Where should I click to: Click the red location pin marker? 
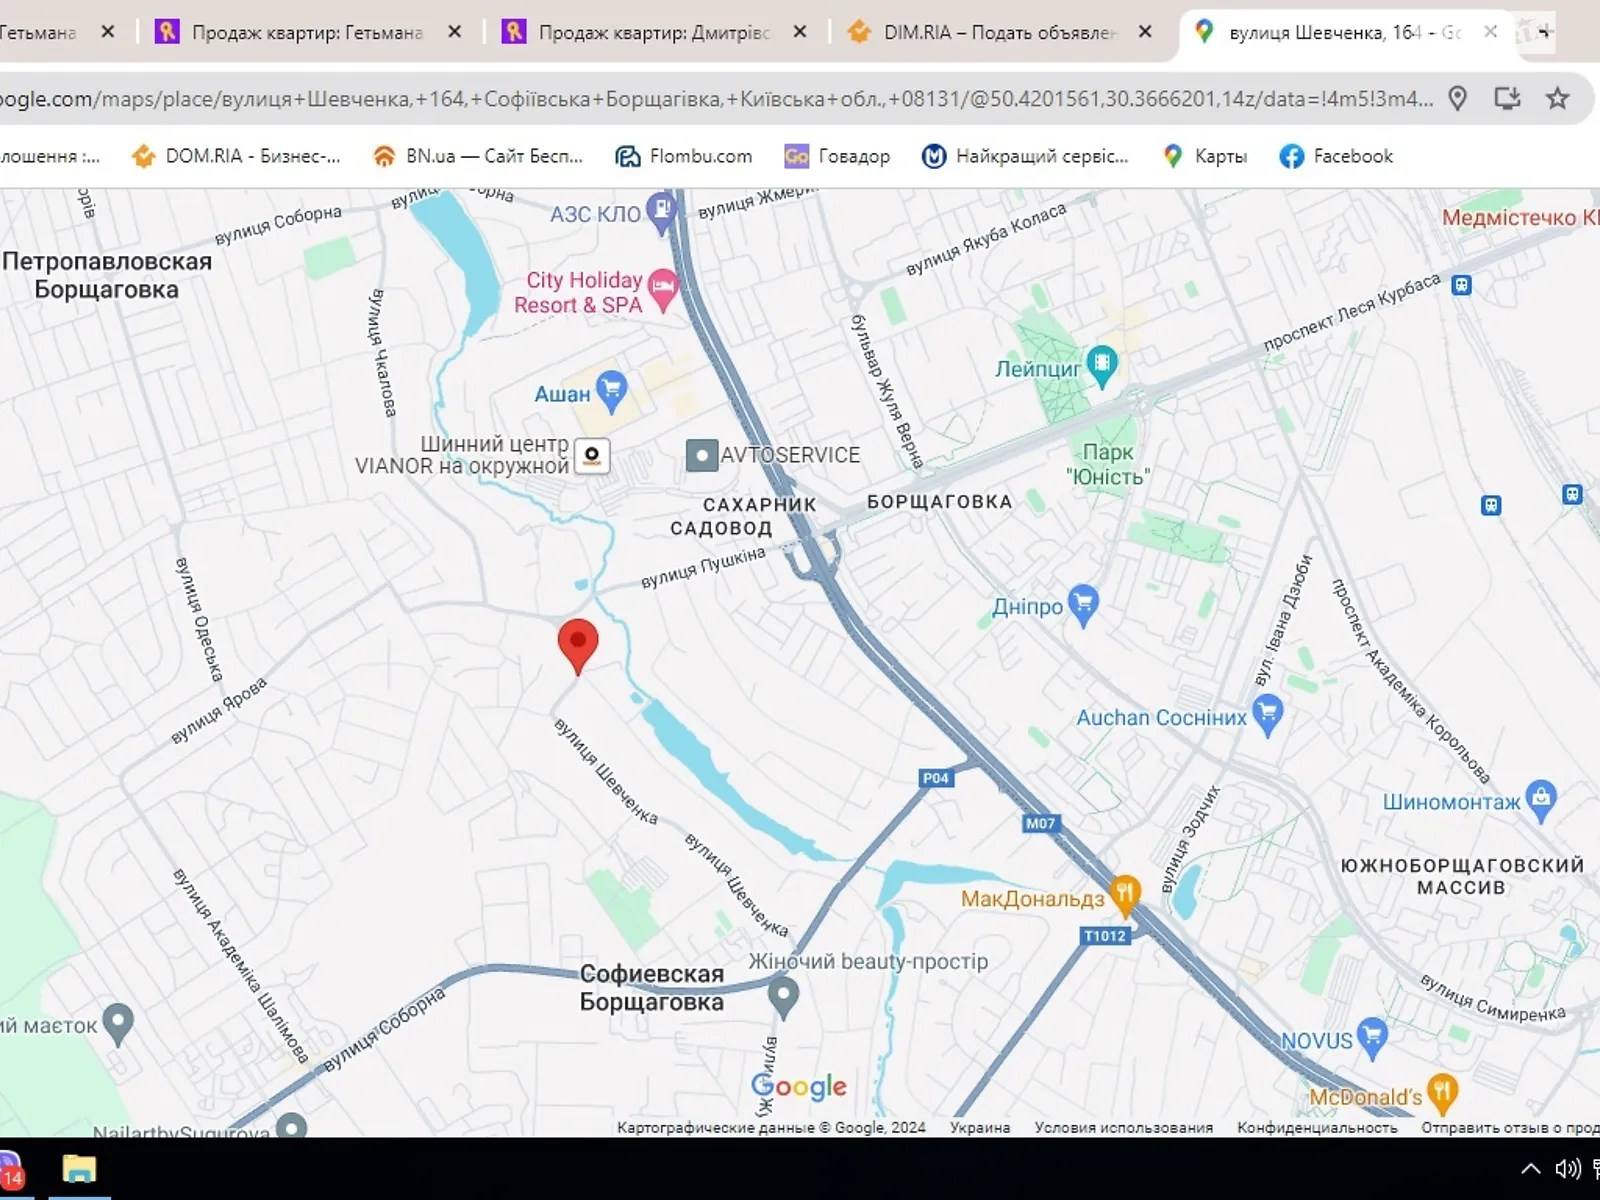click(x=578, y=646)
